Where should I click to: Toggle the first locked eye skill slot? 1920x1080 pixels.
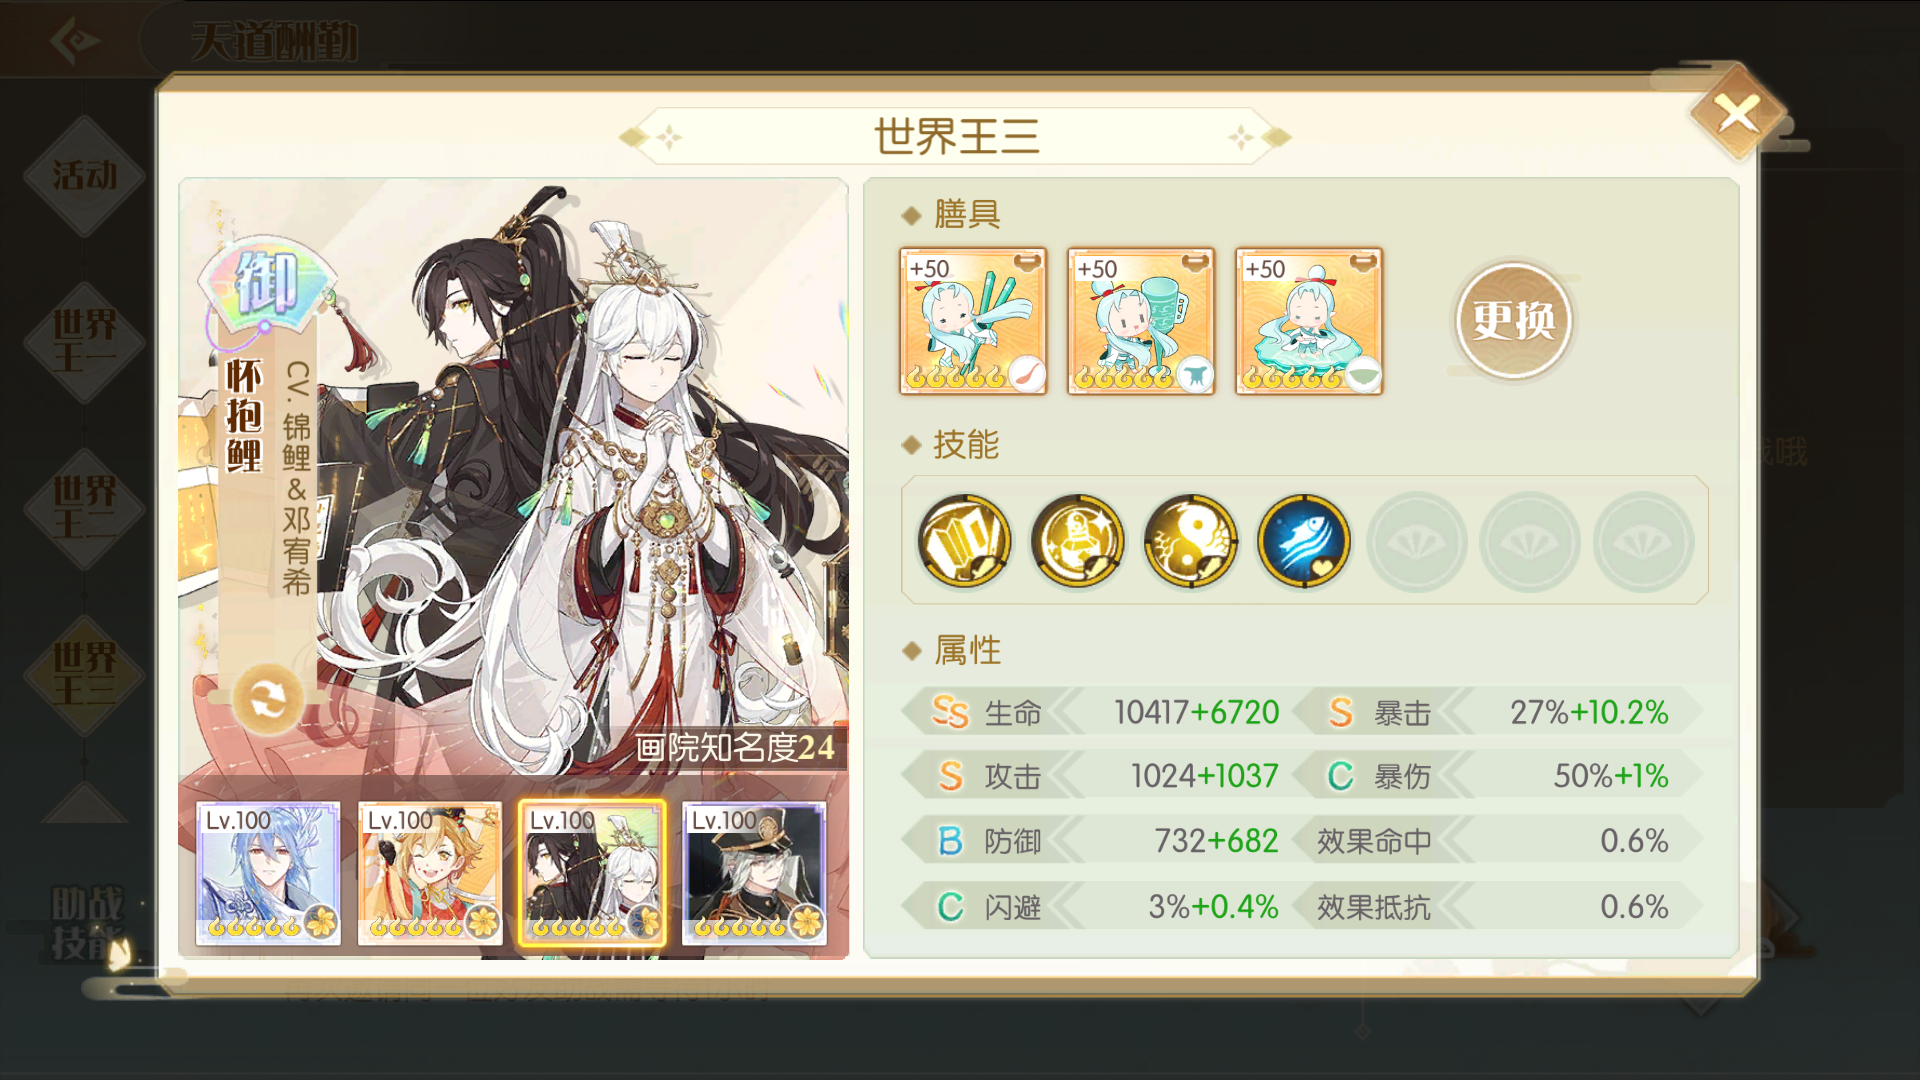[1416, 541]
